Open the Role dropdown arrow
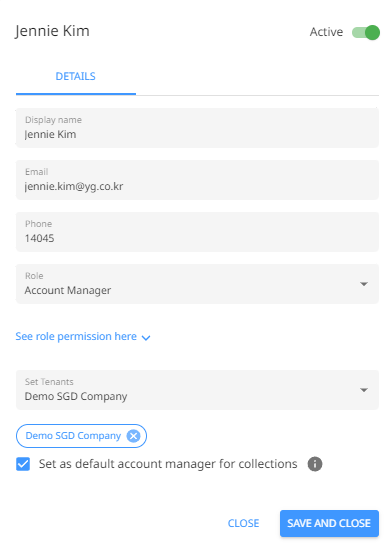This screenshot has width=392, height=551. (364, 284)
